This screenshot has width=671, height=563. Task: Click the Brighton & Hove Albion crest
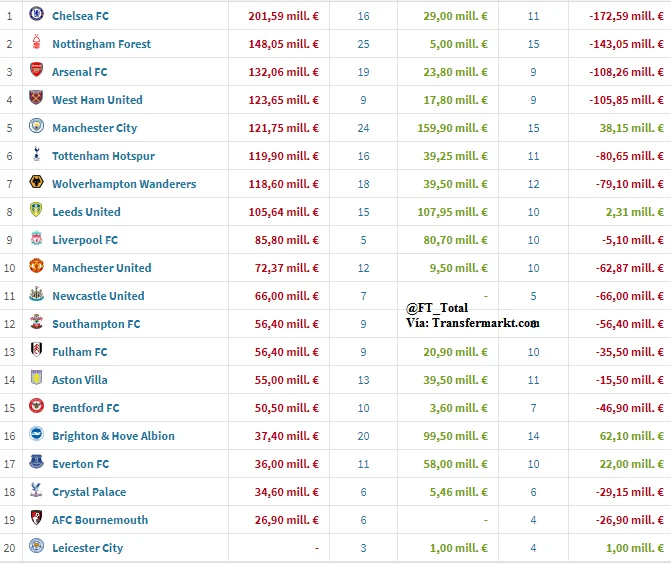pos(36,434)
